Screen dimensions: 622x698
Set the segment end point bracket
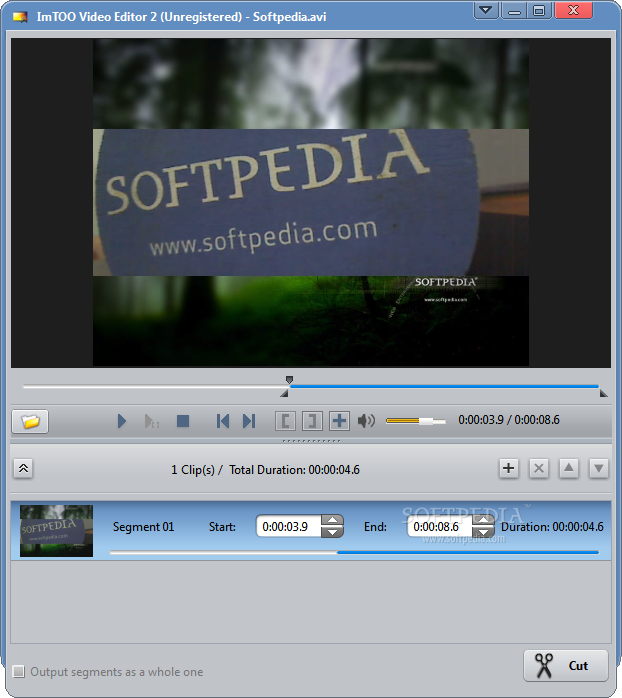click(x=312, y=421)
